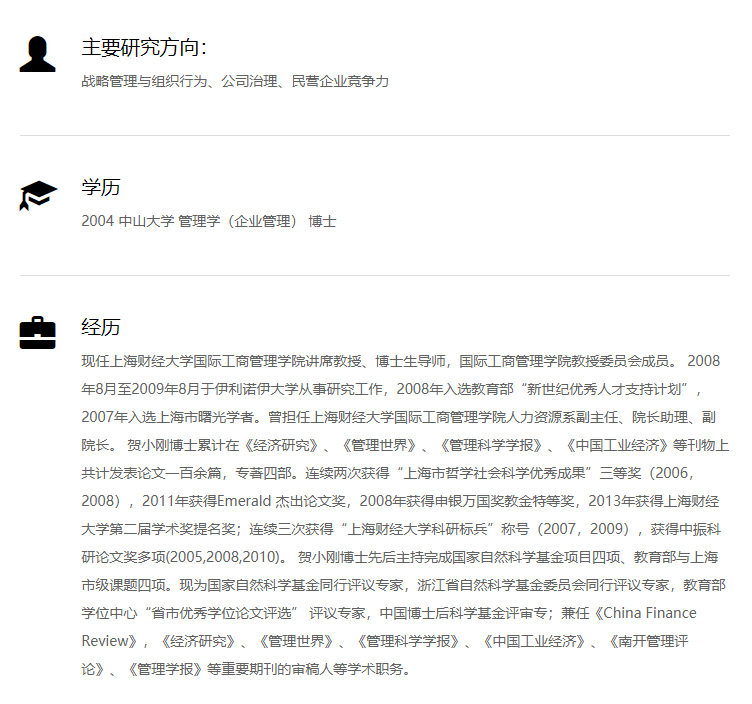Click the person silhouette icon
752x704 pixels.
37,54
